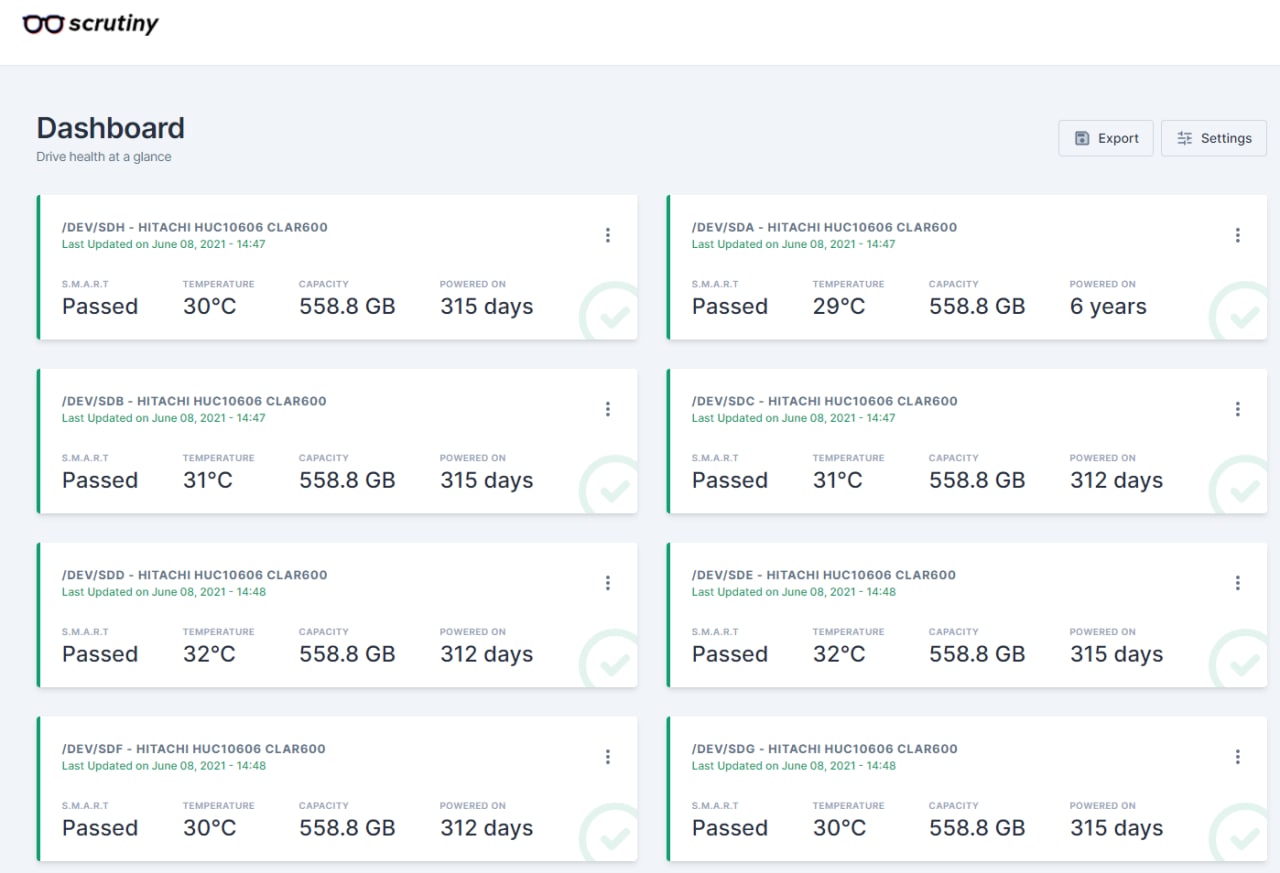Click the 312 days value on SDC card
1280x873 pixels.
1117,481
